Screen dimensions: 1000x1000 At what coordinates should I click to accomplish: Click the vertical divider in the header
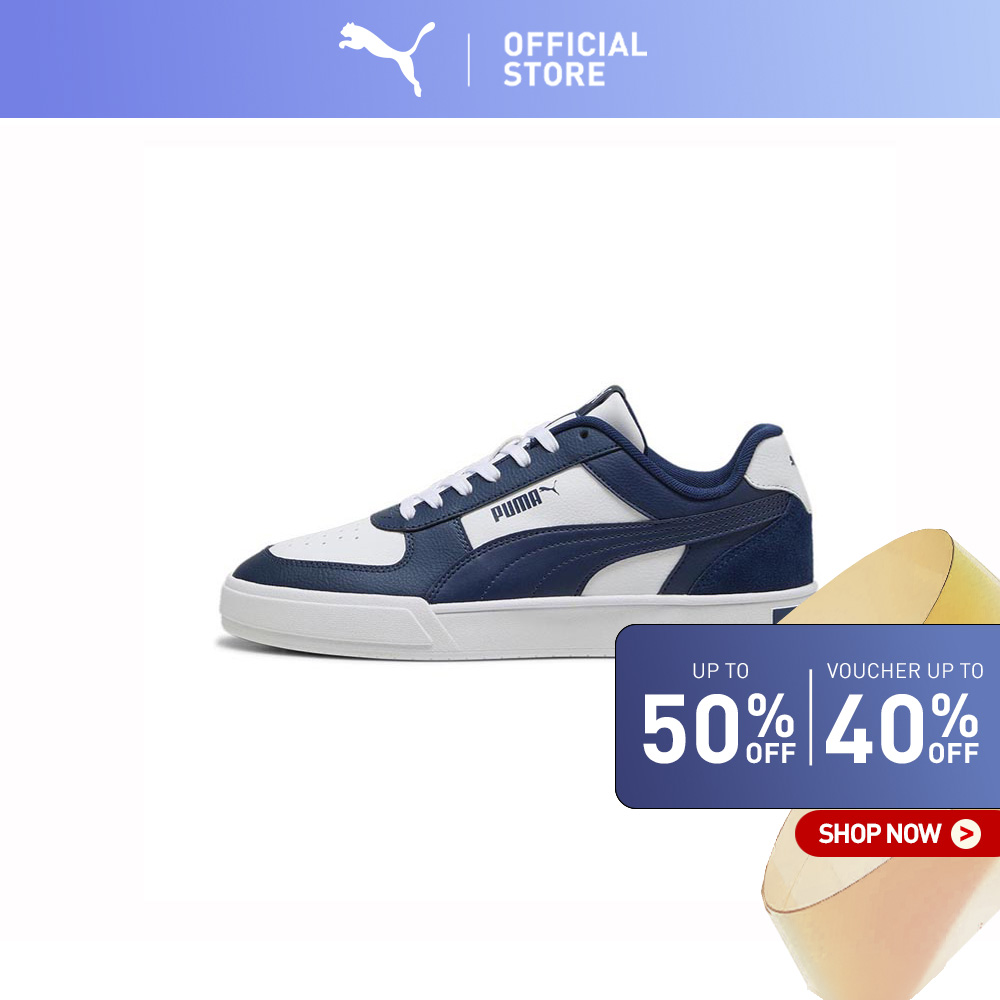pos(469,59)
